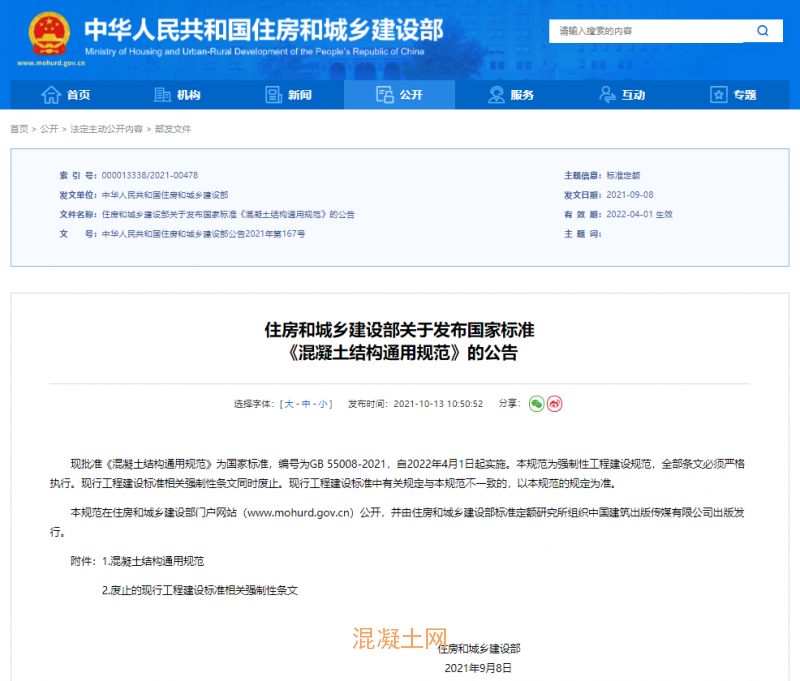Click the 专题 star icon
The image size is (800, 681).
718,95
